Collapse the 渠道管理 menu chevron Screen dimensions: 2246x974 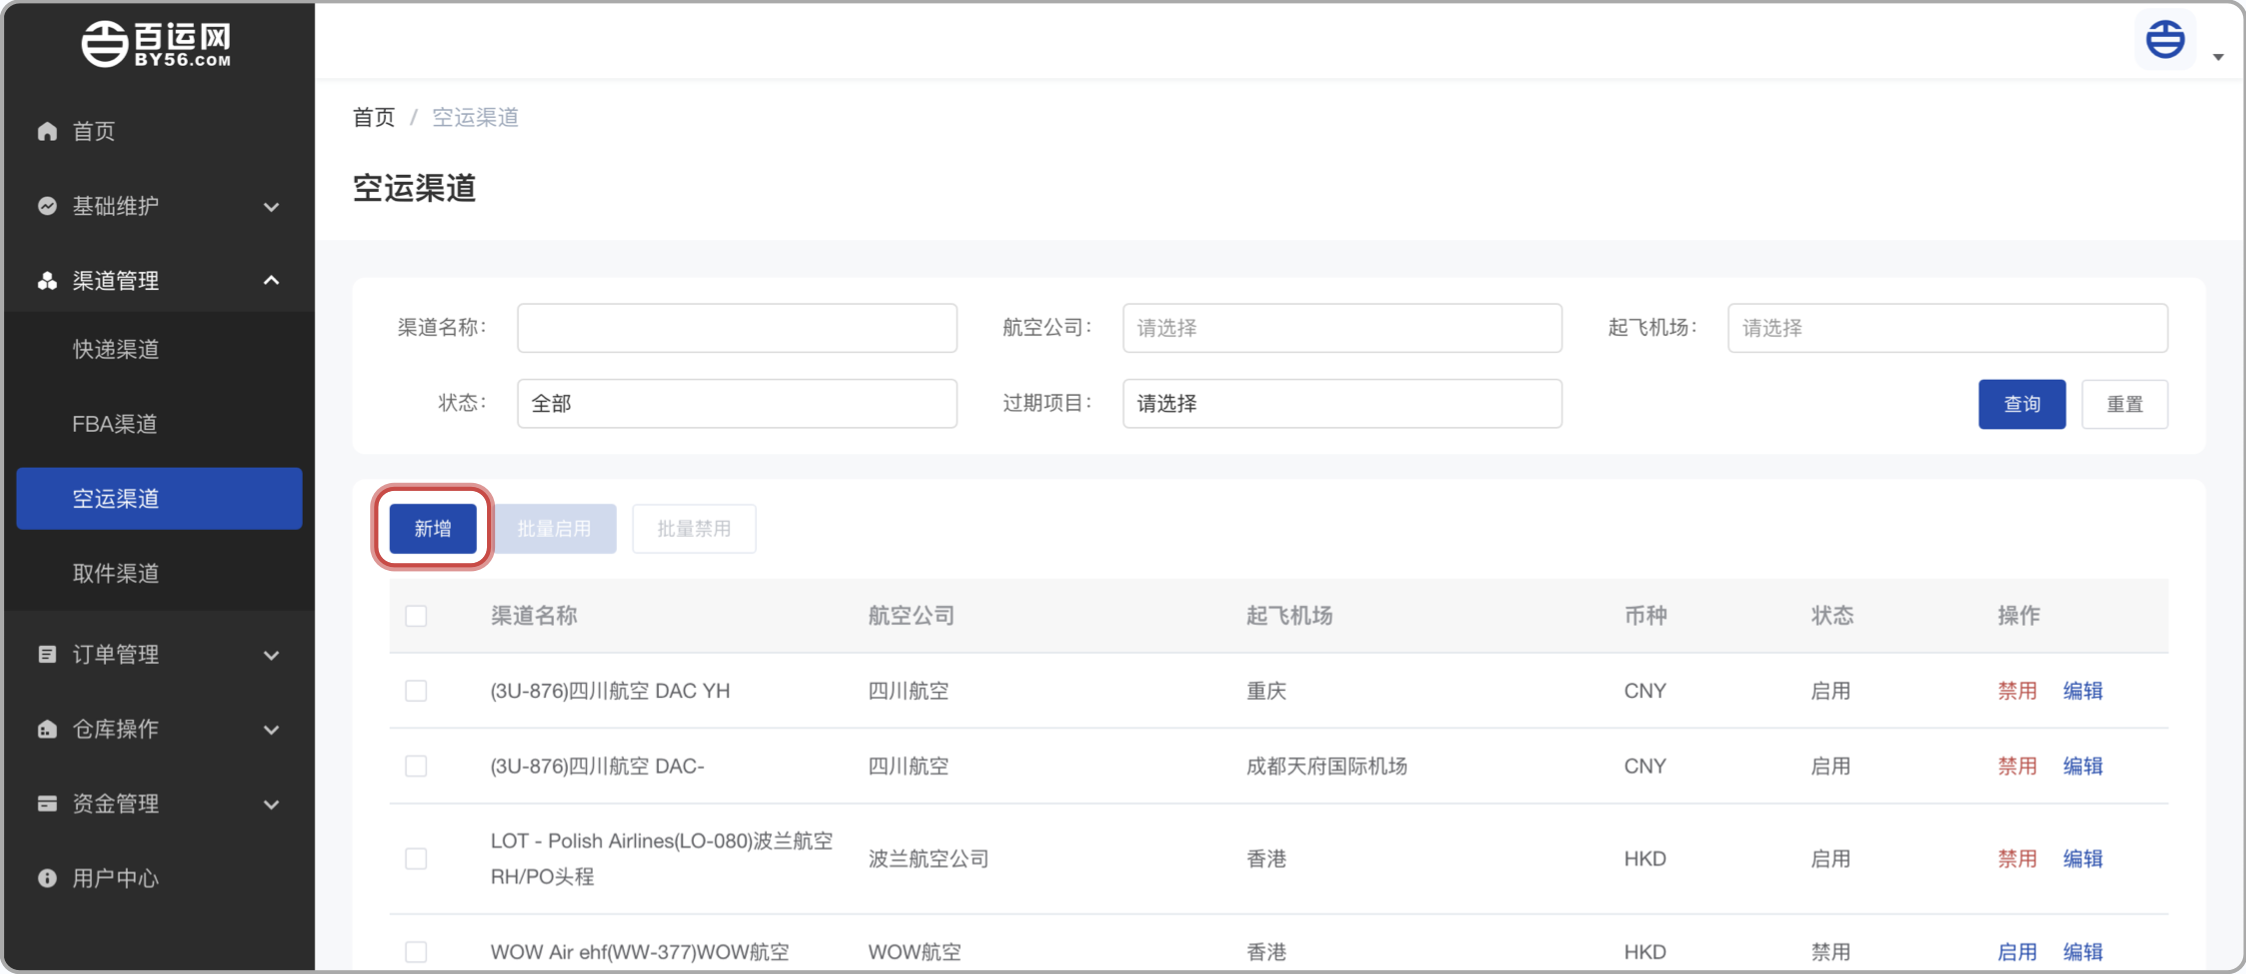tap(271, 281)
